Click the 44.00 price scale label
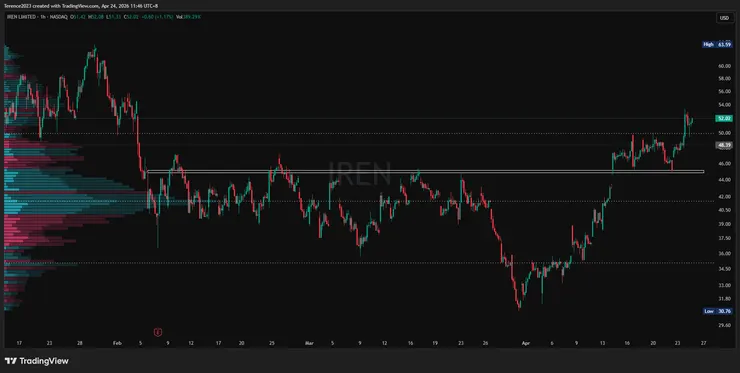This screenshot has height=373, width=740. (x=724, y=180)
